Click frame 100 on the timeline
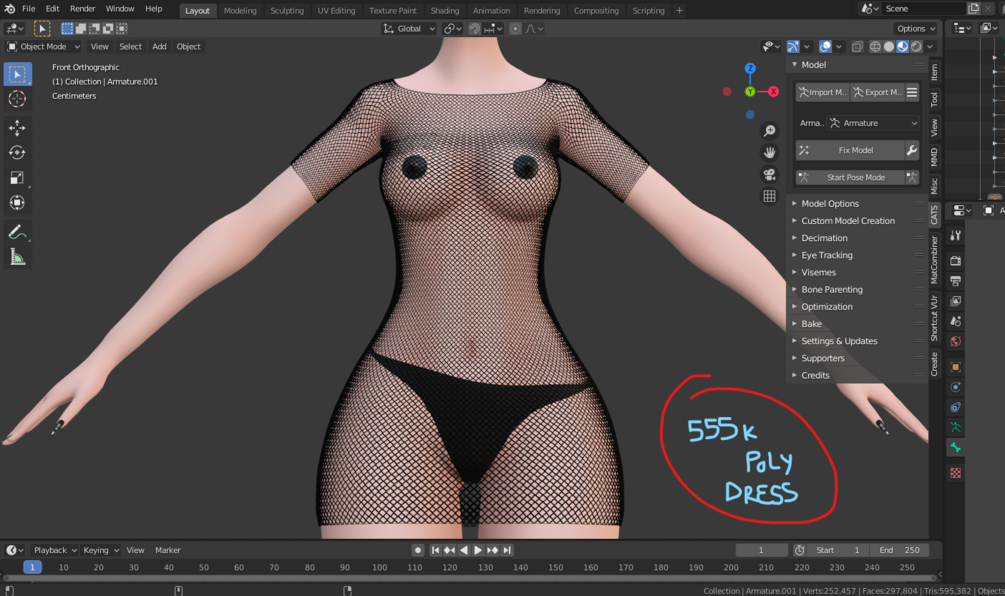The height and width of the screenshot is (596, 1005). (x=379, y=568)
